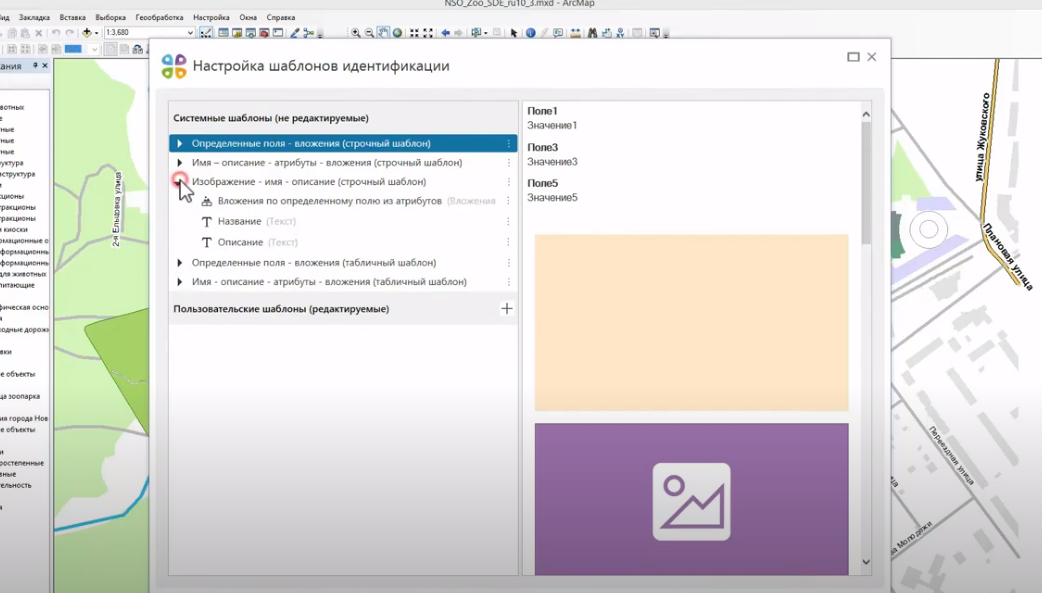This screenshot has width=1042, height=593.
Task: Open the Геообработка menu
Action: tap(159, 17)
